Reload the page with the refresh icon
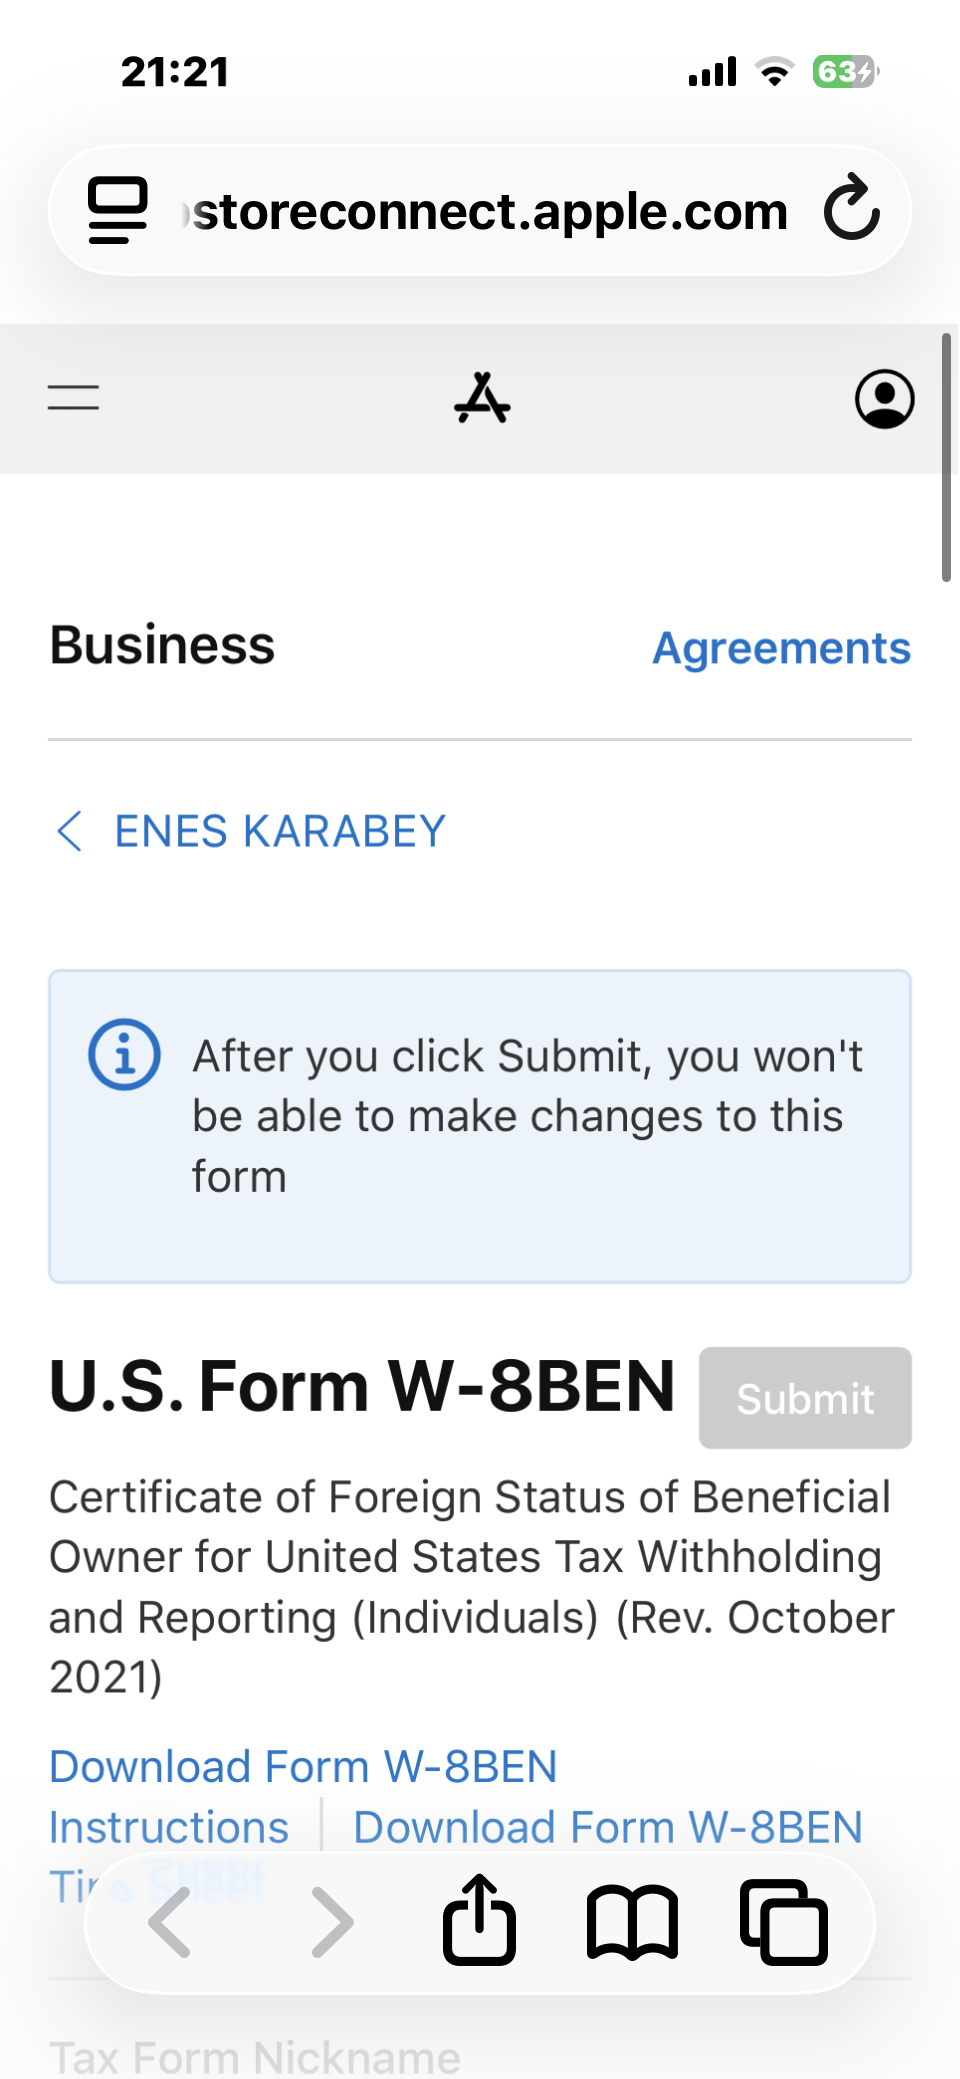Screen dimensions: 960x2079 coord(851,208)
